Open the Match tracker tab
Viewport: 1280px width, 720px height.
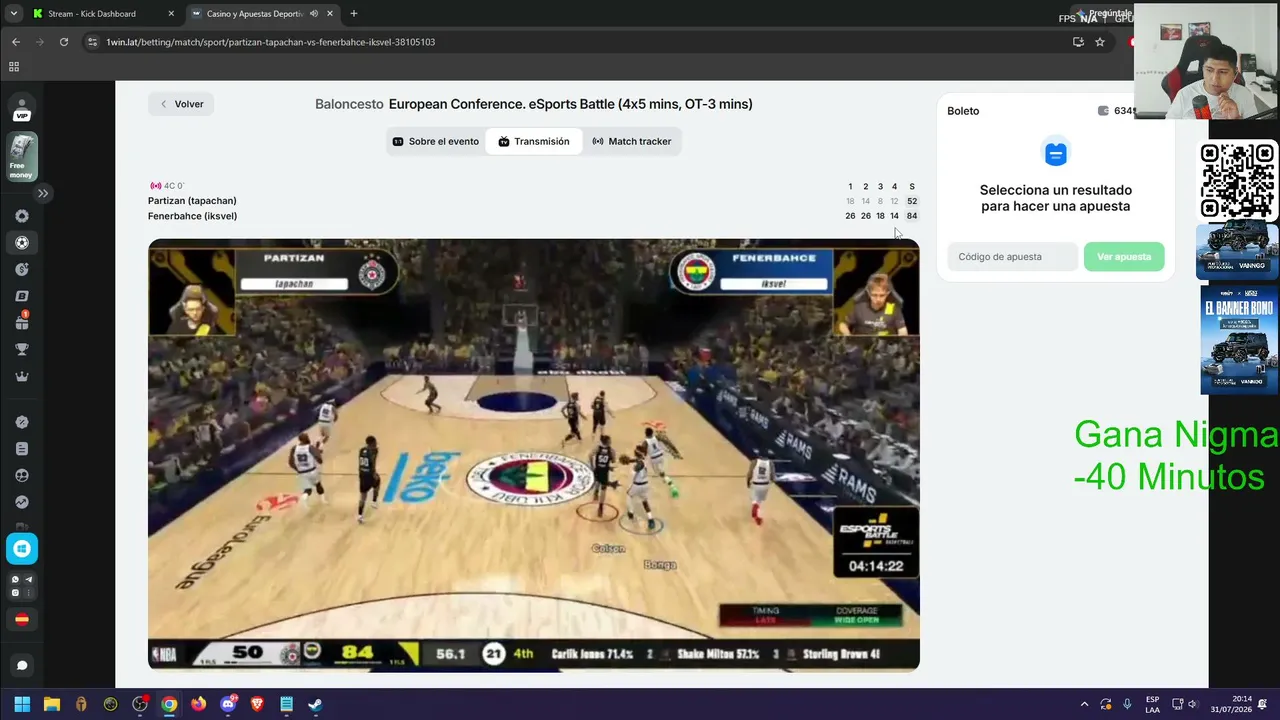(631, 142)
